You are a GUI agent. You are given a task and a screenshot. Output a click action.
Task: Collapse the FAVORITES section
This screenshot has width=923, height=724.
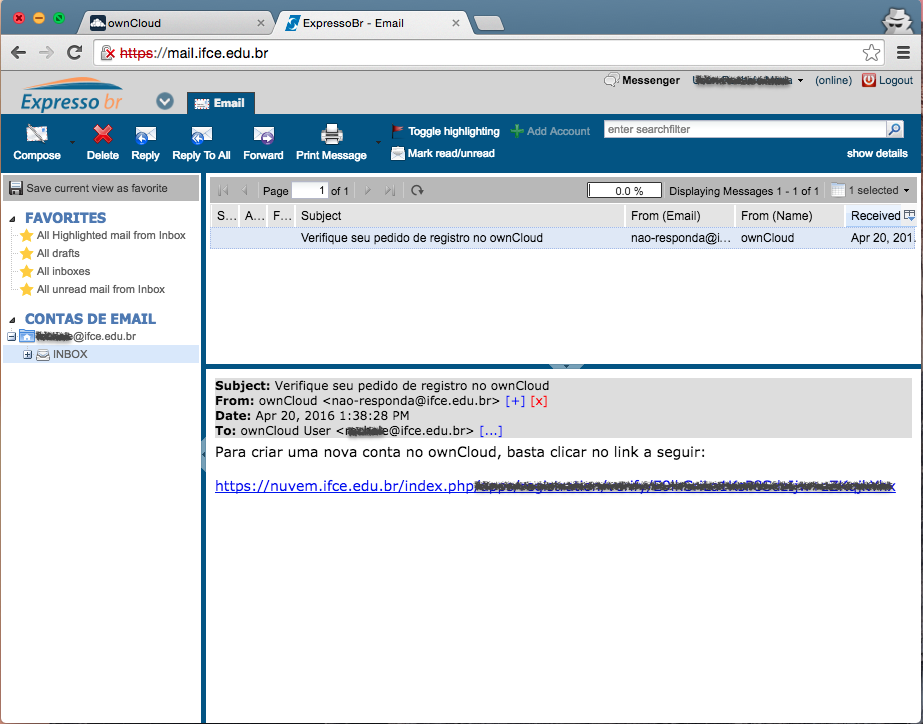12,219
